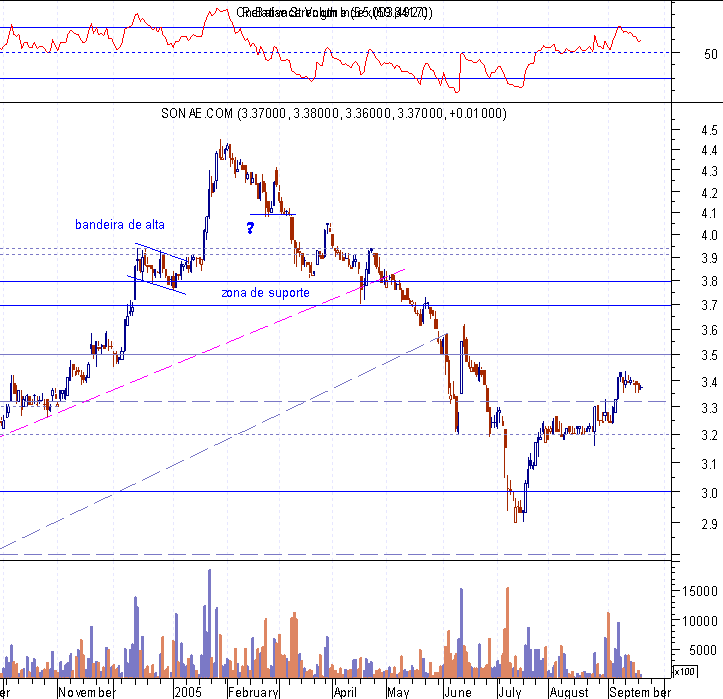Click the 2.9 price axis label

709,524
